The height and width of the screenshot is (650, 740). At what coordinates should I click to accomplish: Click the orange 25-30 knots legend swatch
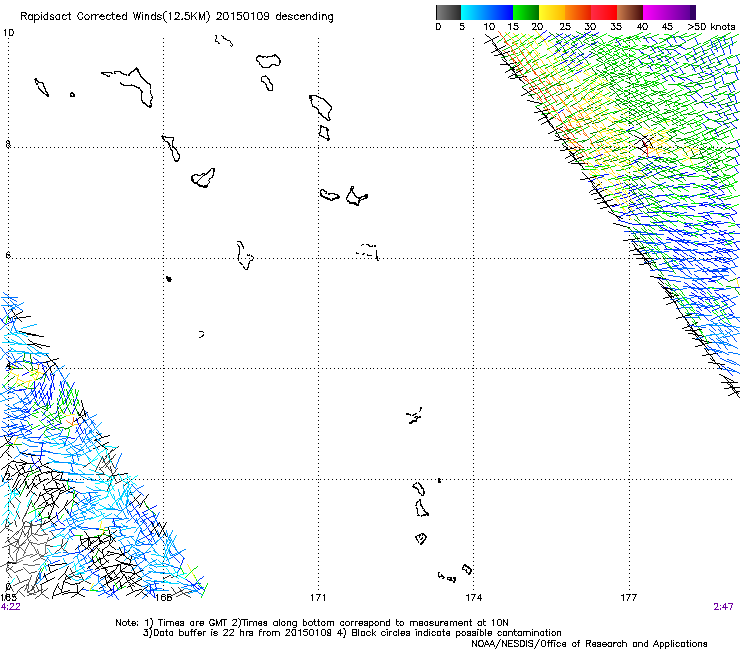click(578, 12)
